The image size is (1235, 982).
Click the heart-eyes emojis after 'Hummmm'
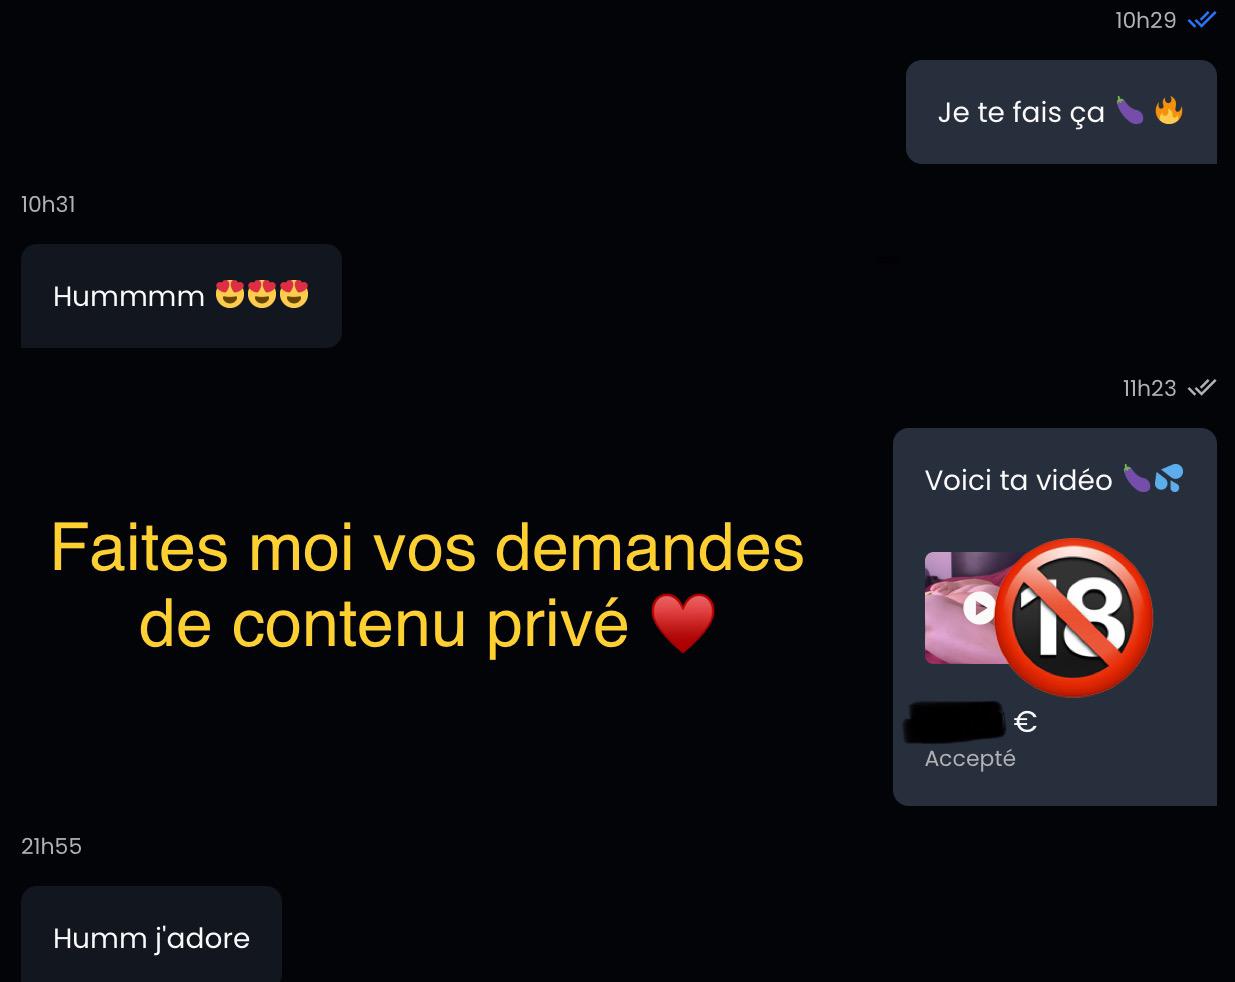(x=262, y=295)
